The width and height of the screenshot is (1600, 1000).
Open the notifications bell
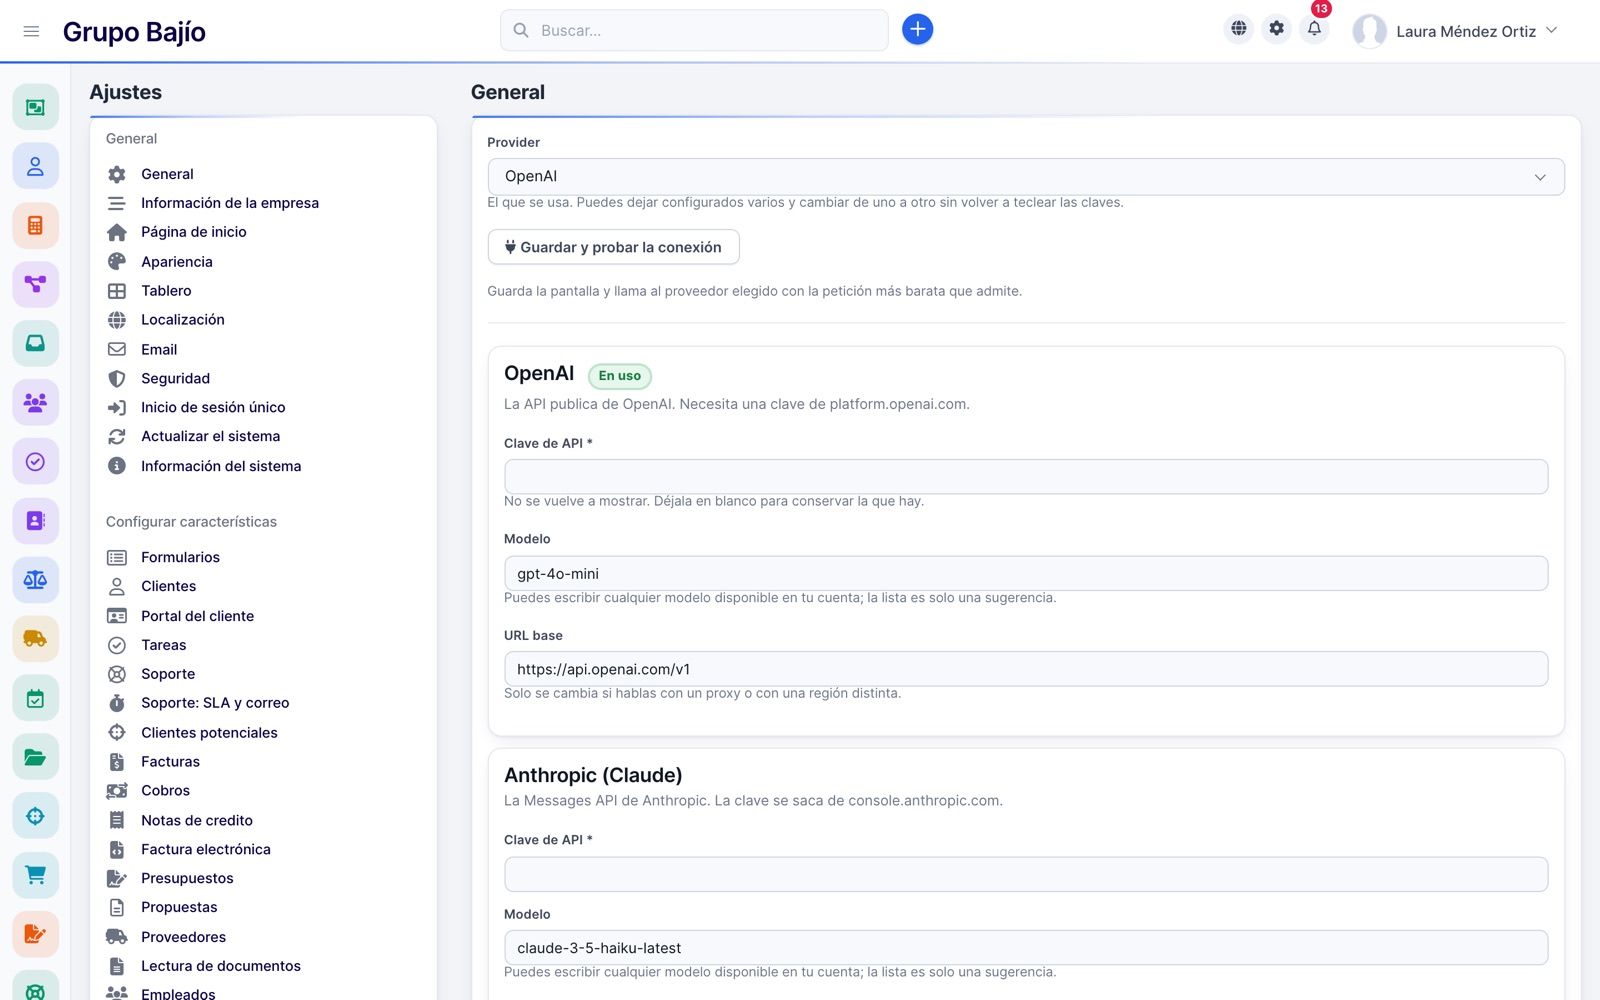pos(1314,29)
